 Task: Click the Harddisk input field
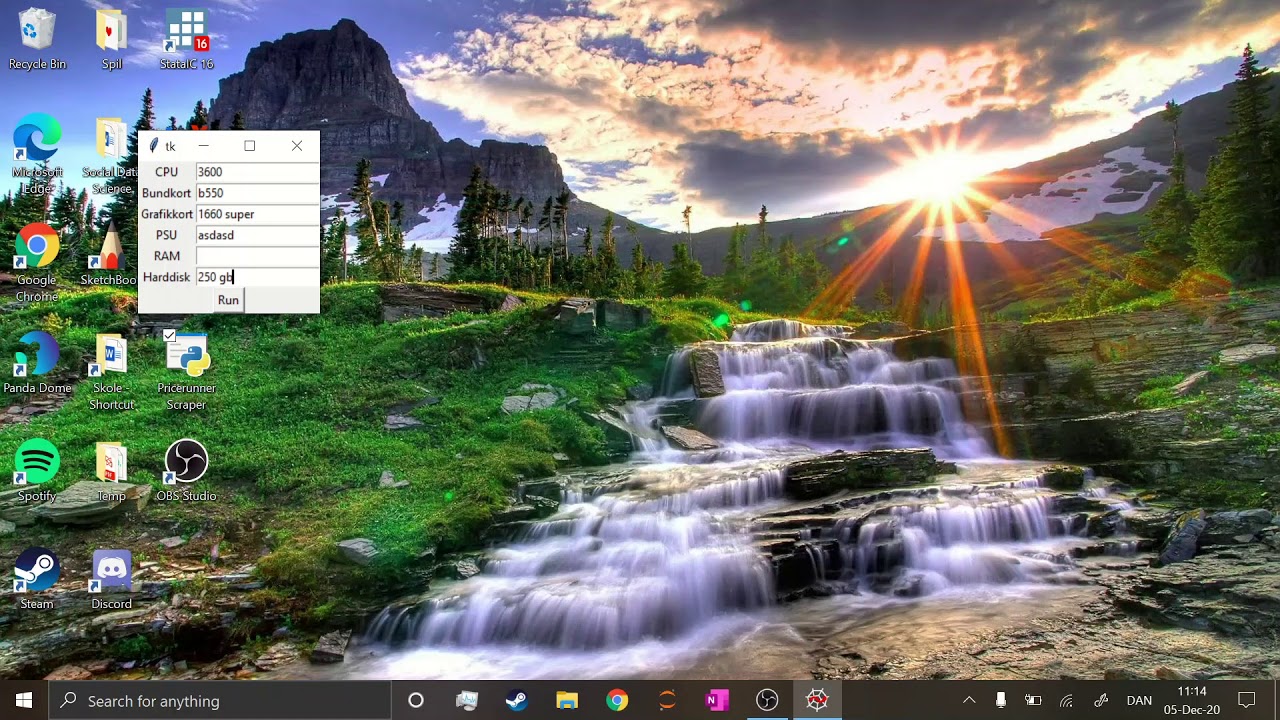(x=257, y=277)
